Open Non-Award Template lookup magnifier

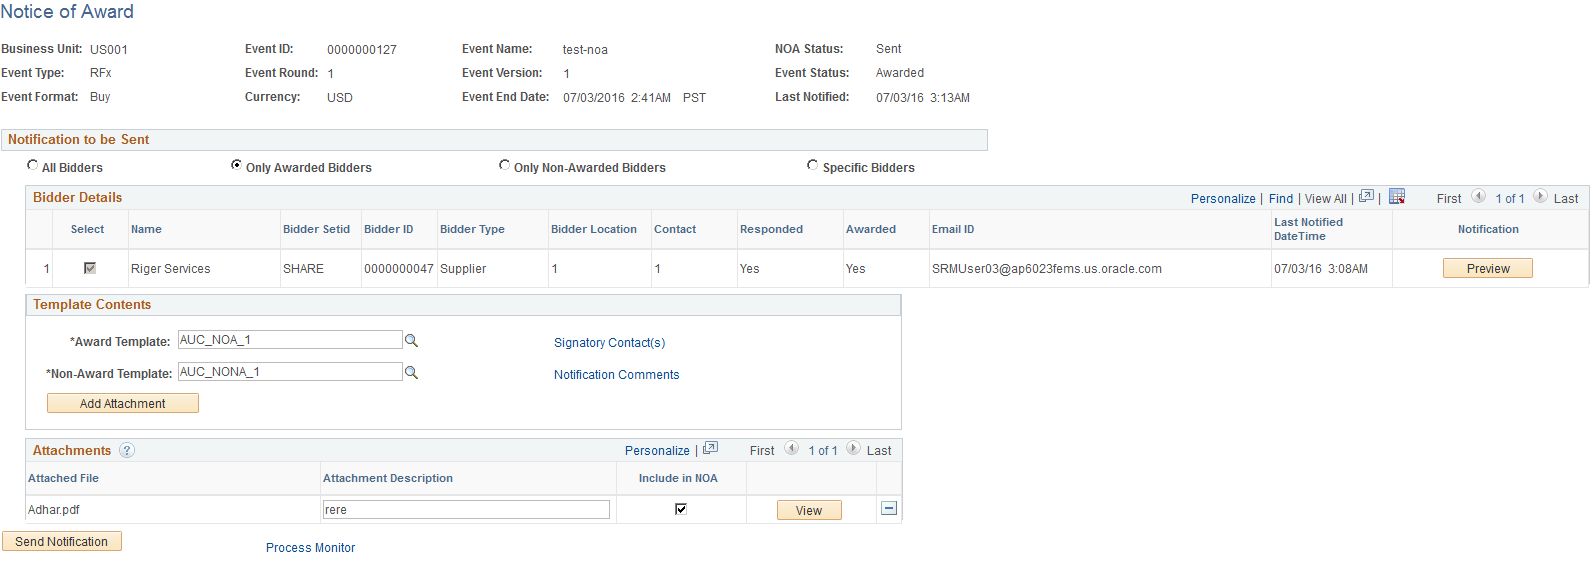point(411,373)
